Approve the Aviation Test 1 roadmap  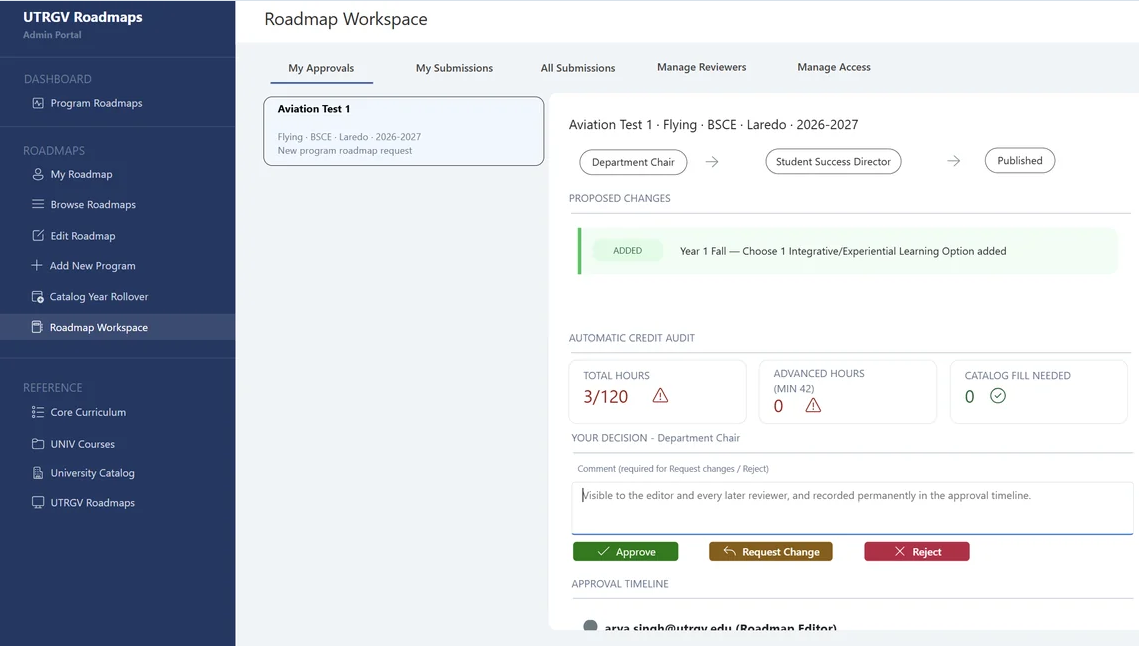625,552
